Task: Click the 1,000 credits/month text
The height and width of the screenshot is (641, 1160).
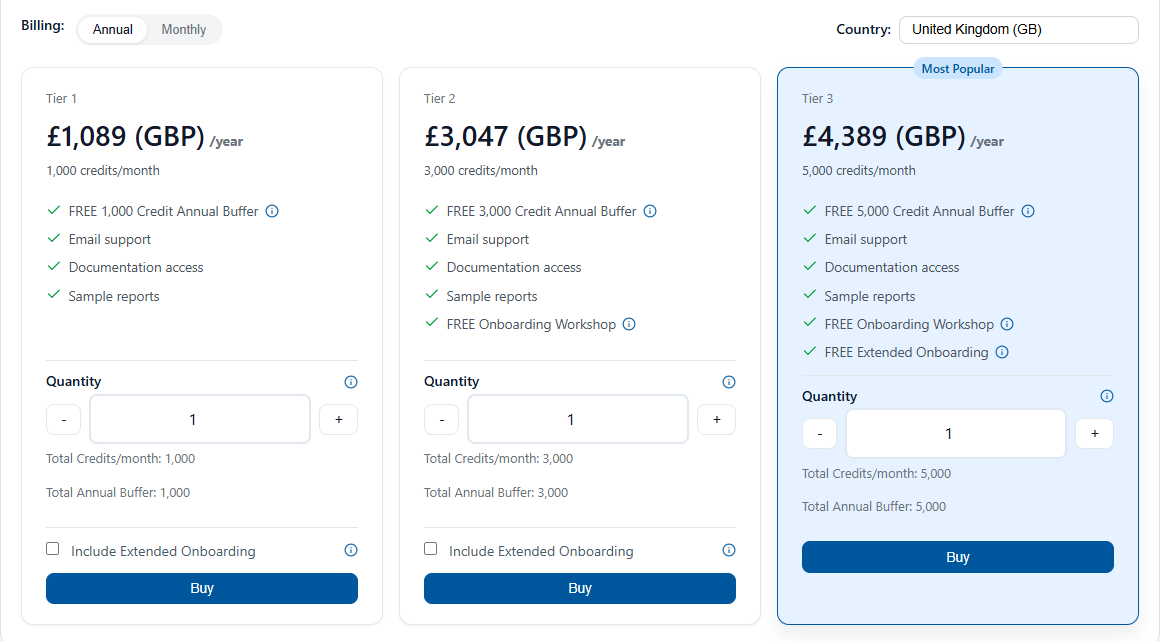Action: (103, 170)
